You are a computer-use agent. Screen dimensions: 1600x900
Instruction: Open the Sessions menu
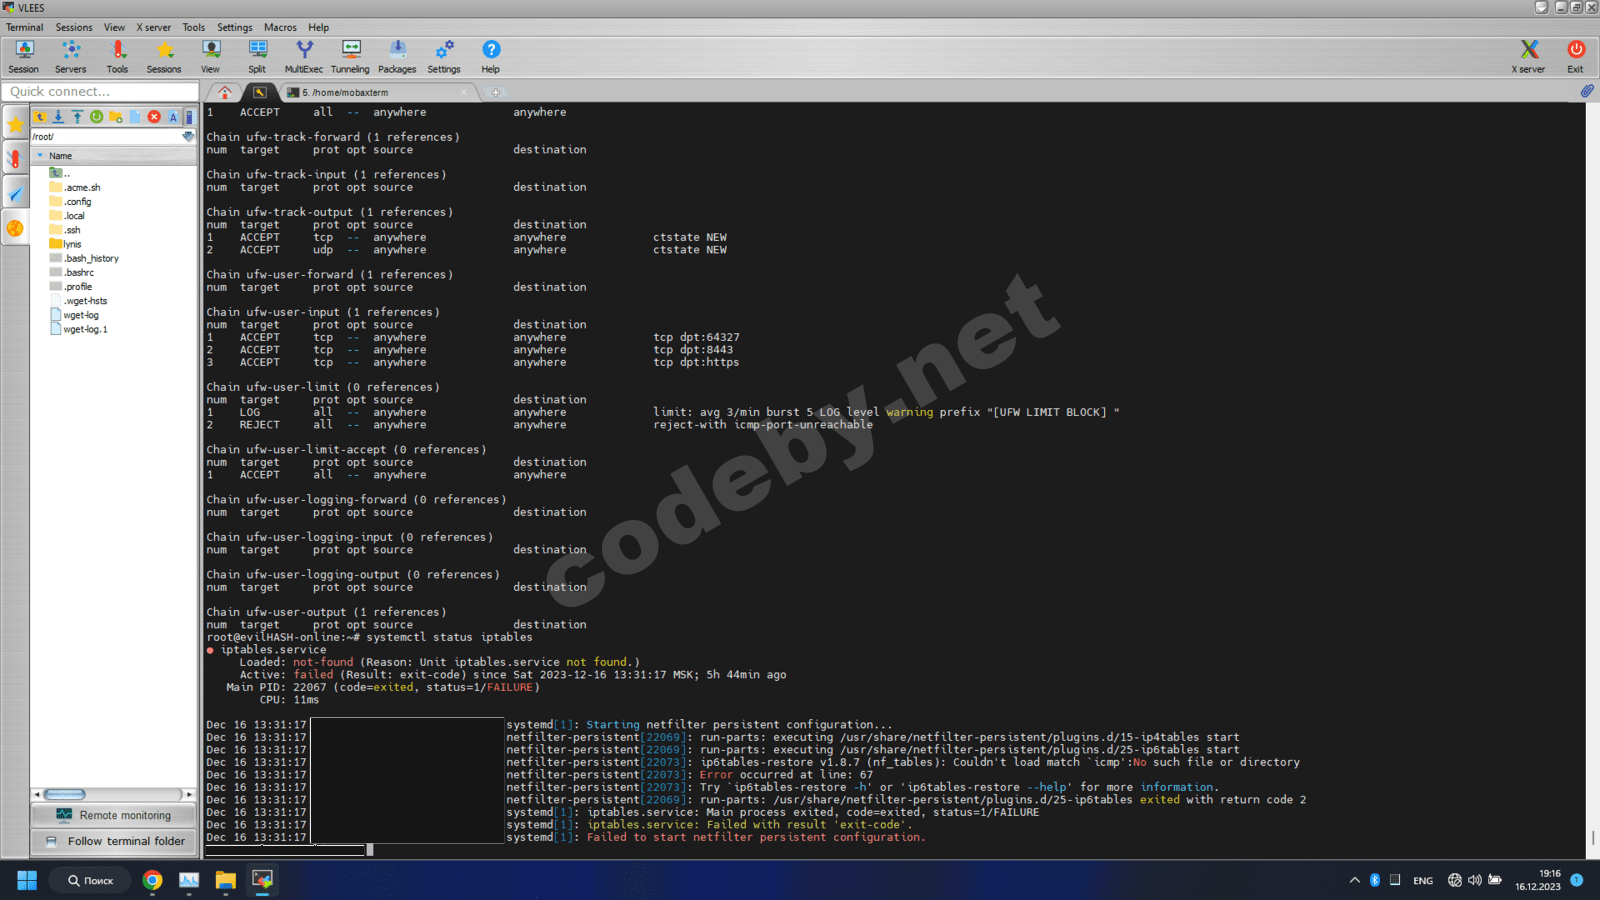74,27
